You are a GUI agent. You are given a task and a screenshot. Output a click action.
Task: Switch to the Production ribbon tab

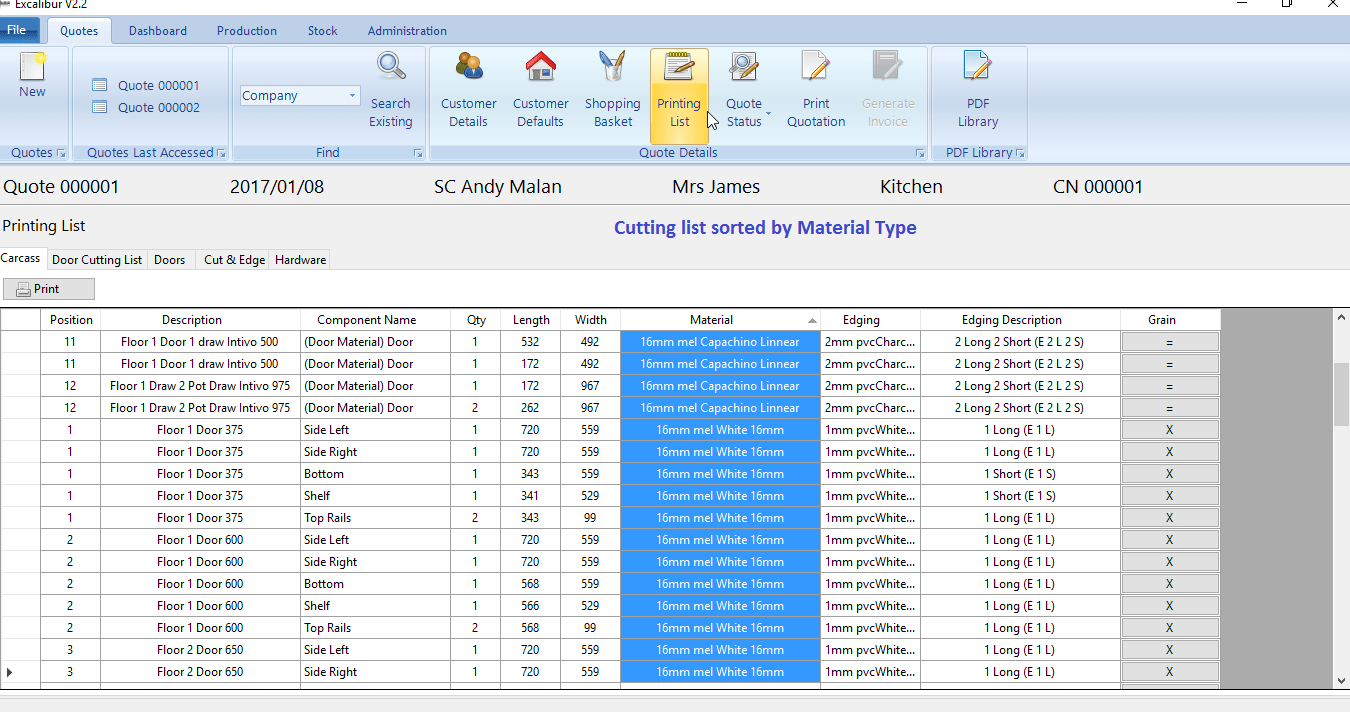point(247,31)
